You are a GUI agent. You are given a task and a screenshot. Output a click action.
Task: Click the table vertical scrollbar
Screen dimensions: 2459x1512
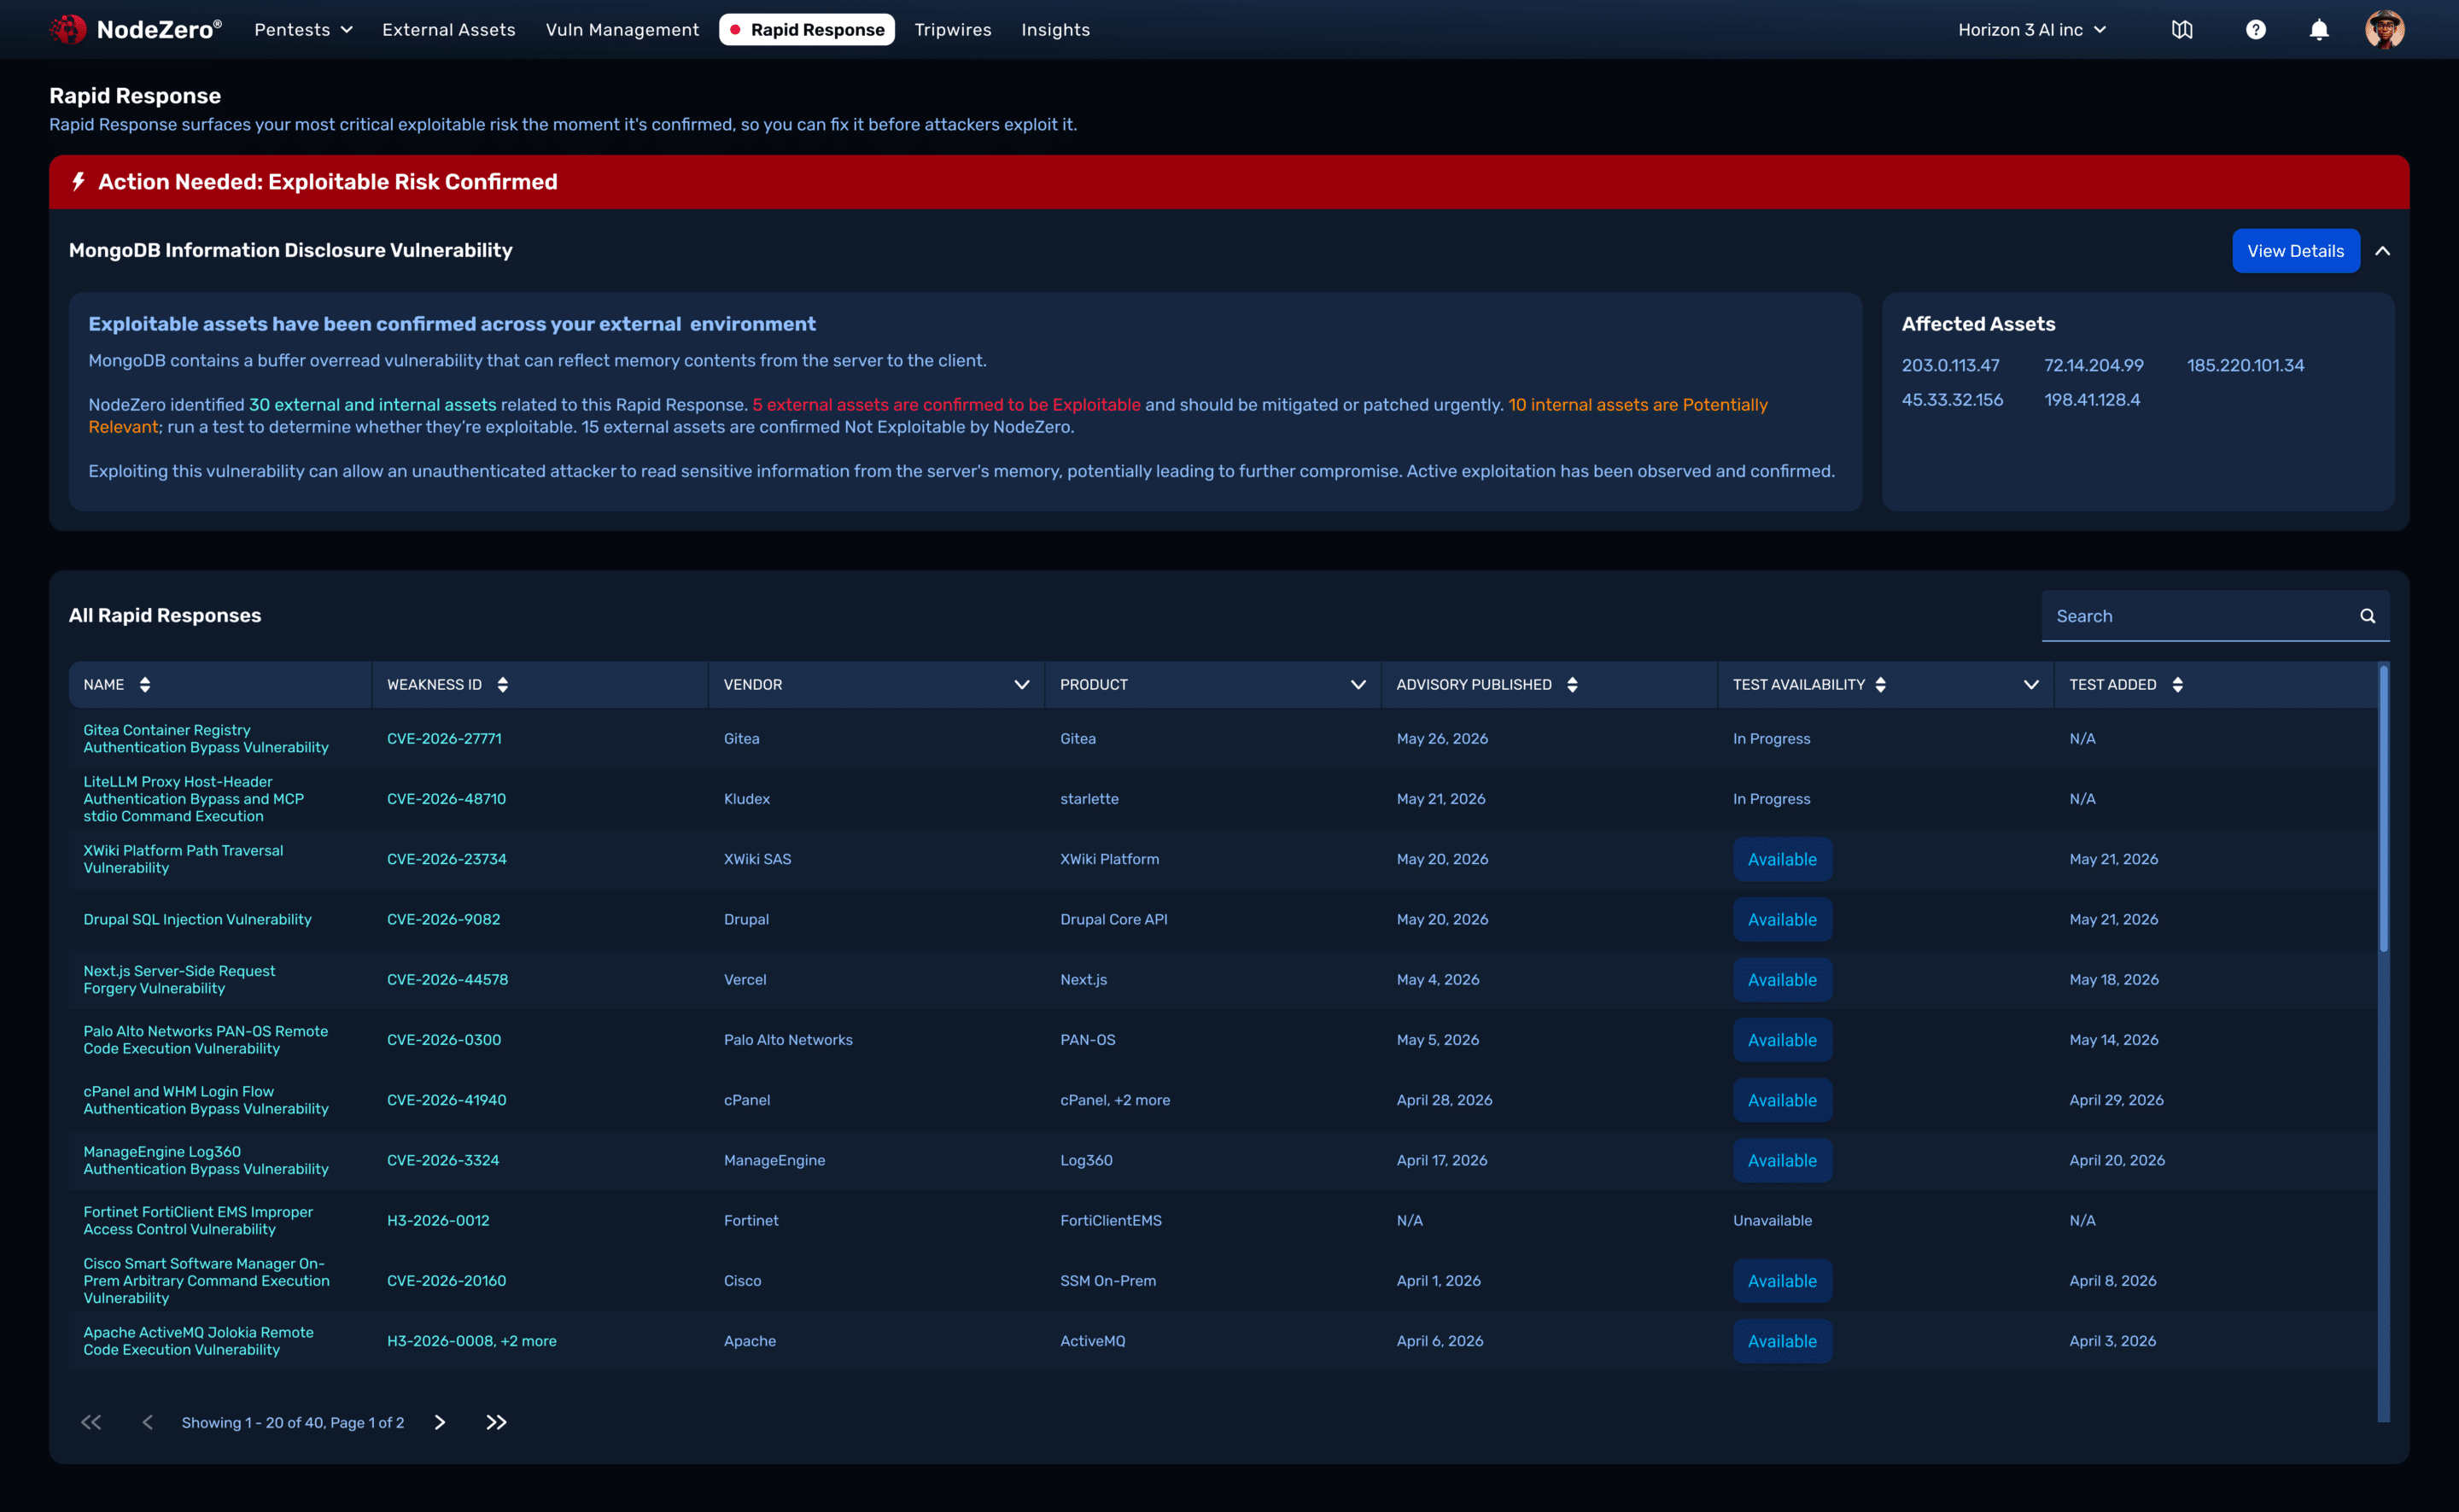coord(2383,808)
